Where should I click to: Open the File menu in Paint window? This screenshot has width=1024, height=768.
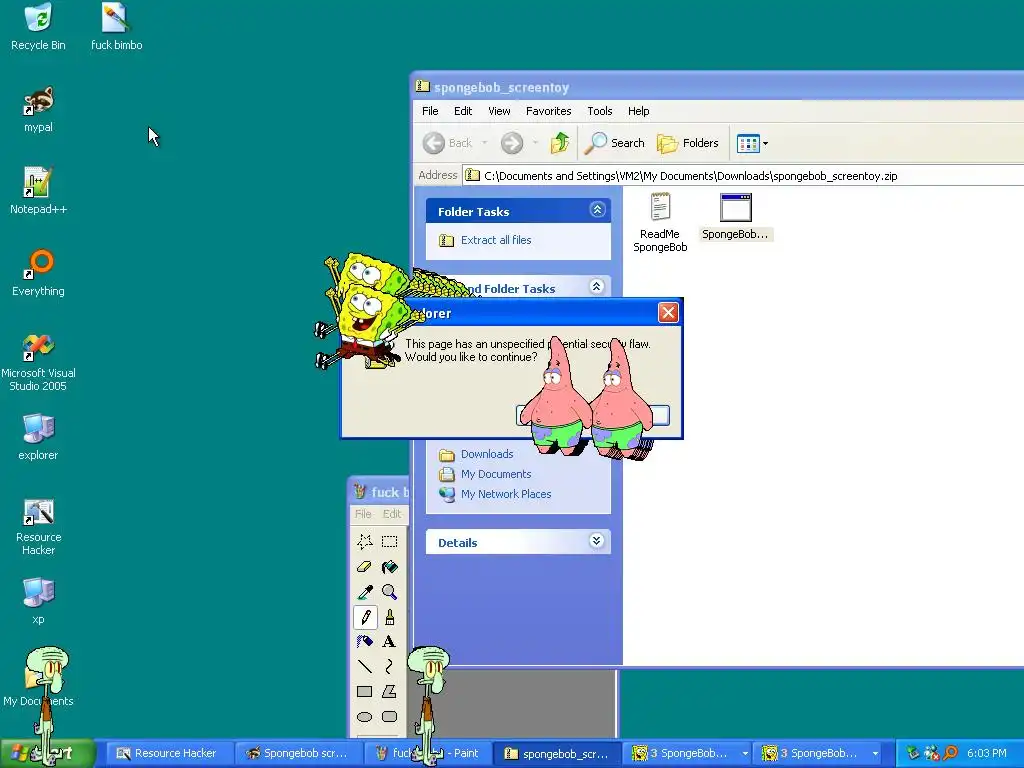click(362, 514)
